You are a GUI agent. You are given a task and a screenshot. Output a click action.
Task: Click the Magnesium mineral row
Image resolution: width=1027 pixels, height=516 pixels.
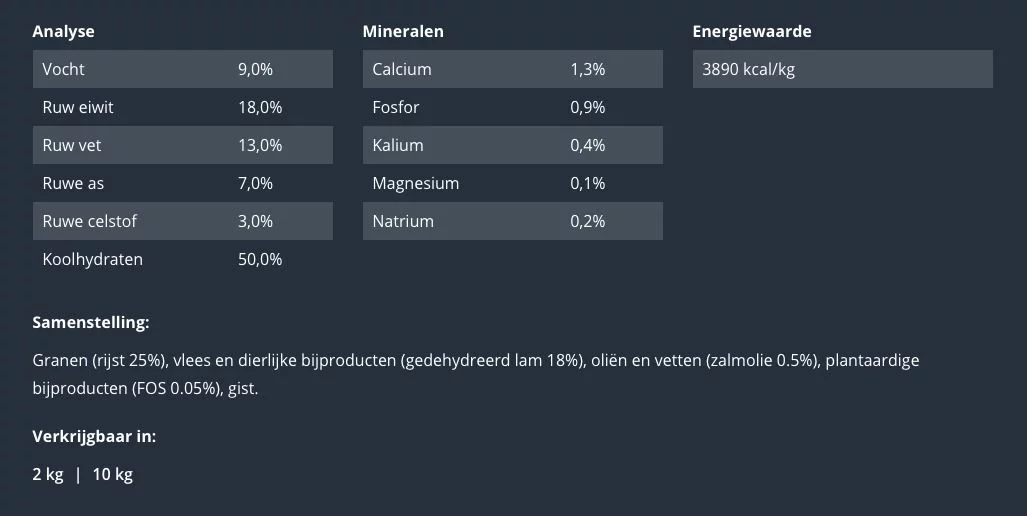coord(512,184)
